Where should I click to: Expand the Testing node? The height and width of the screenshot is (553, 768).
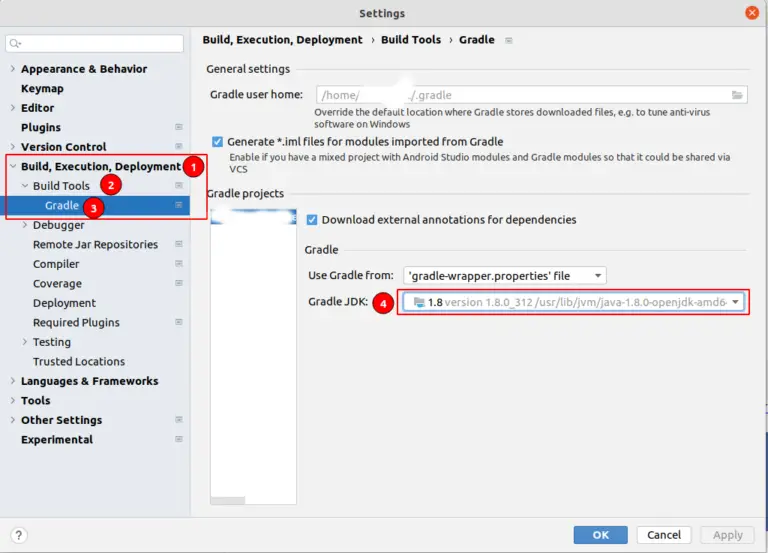24,342
